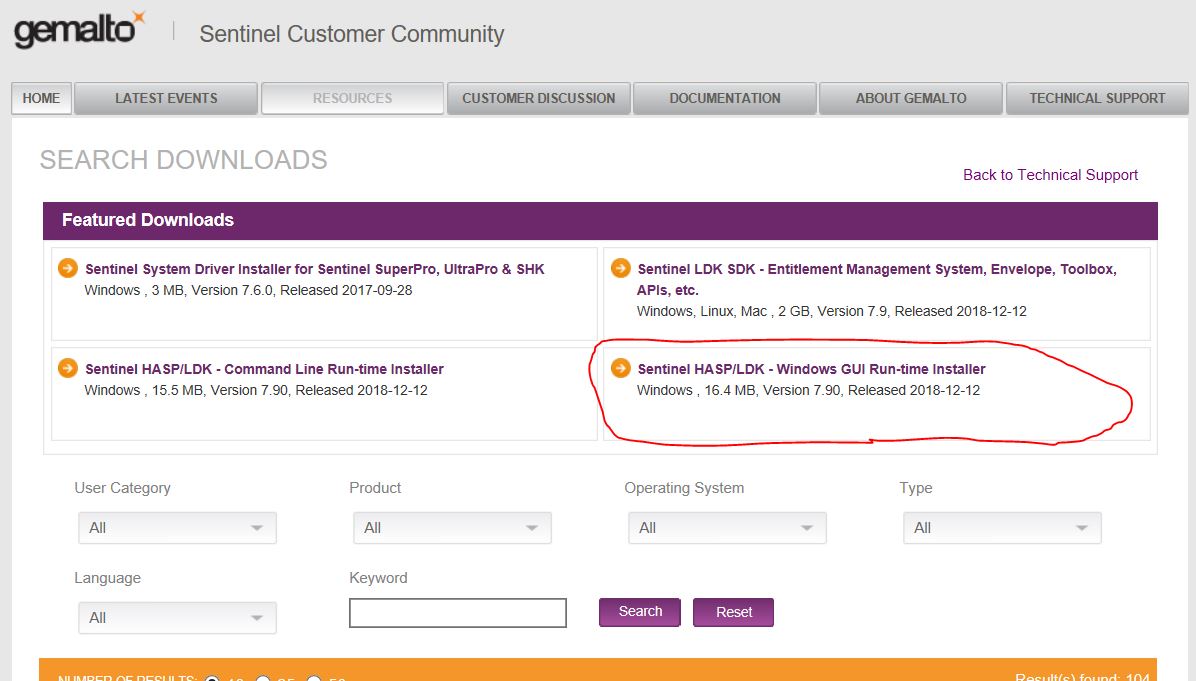Select the 10 results radio button

click(x=213, y=678)
